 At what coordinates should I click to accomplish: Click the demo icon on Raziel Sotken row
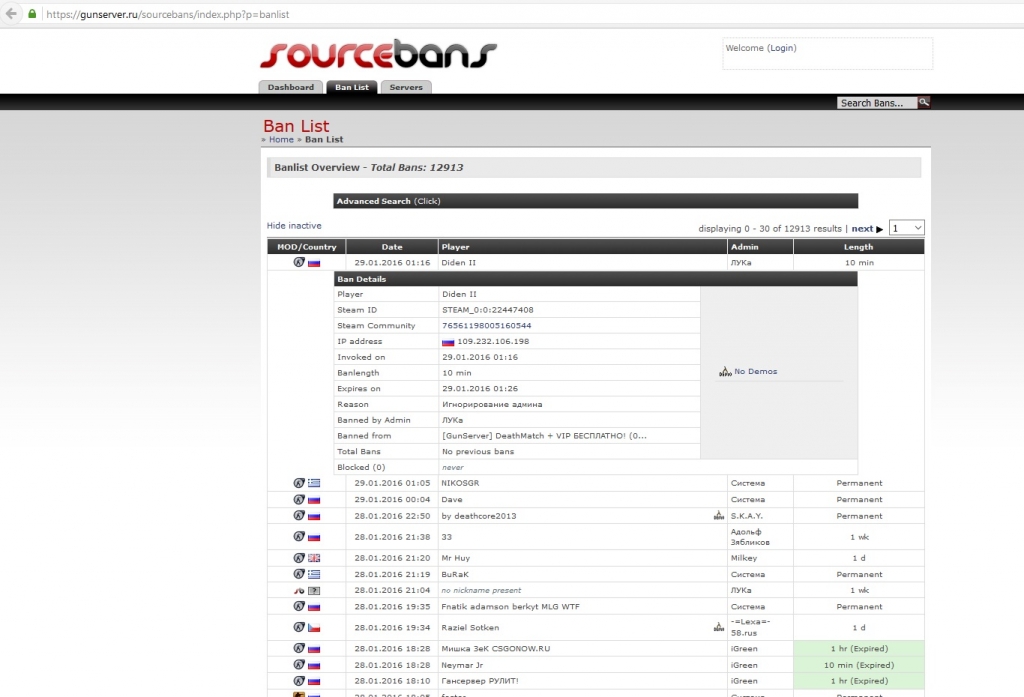(718, 627)
